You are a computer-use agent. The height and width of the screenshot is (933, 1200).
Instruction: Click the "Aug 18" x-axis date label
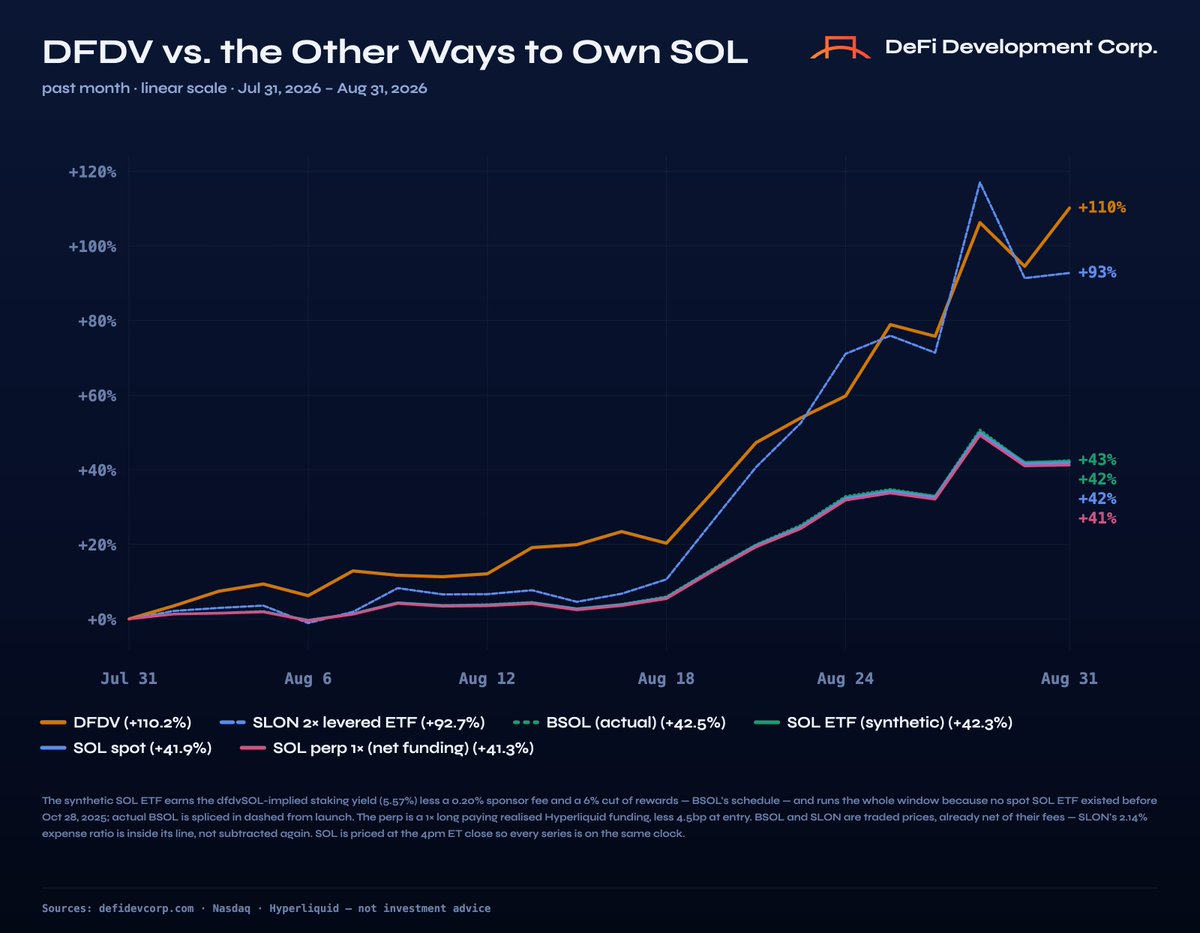coord(666,678)
